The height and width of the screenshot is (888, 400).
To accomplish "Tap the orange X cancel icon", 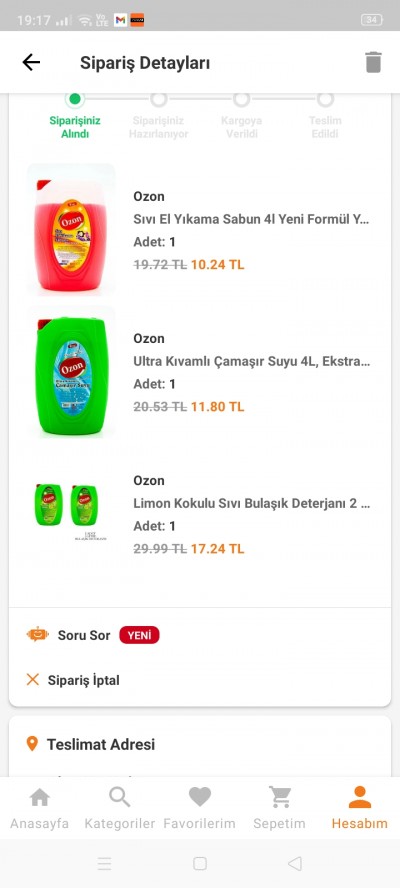I will [33, 680].
